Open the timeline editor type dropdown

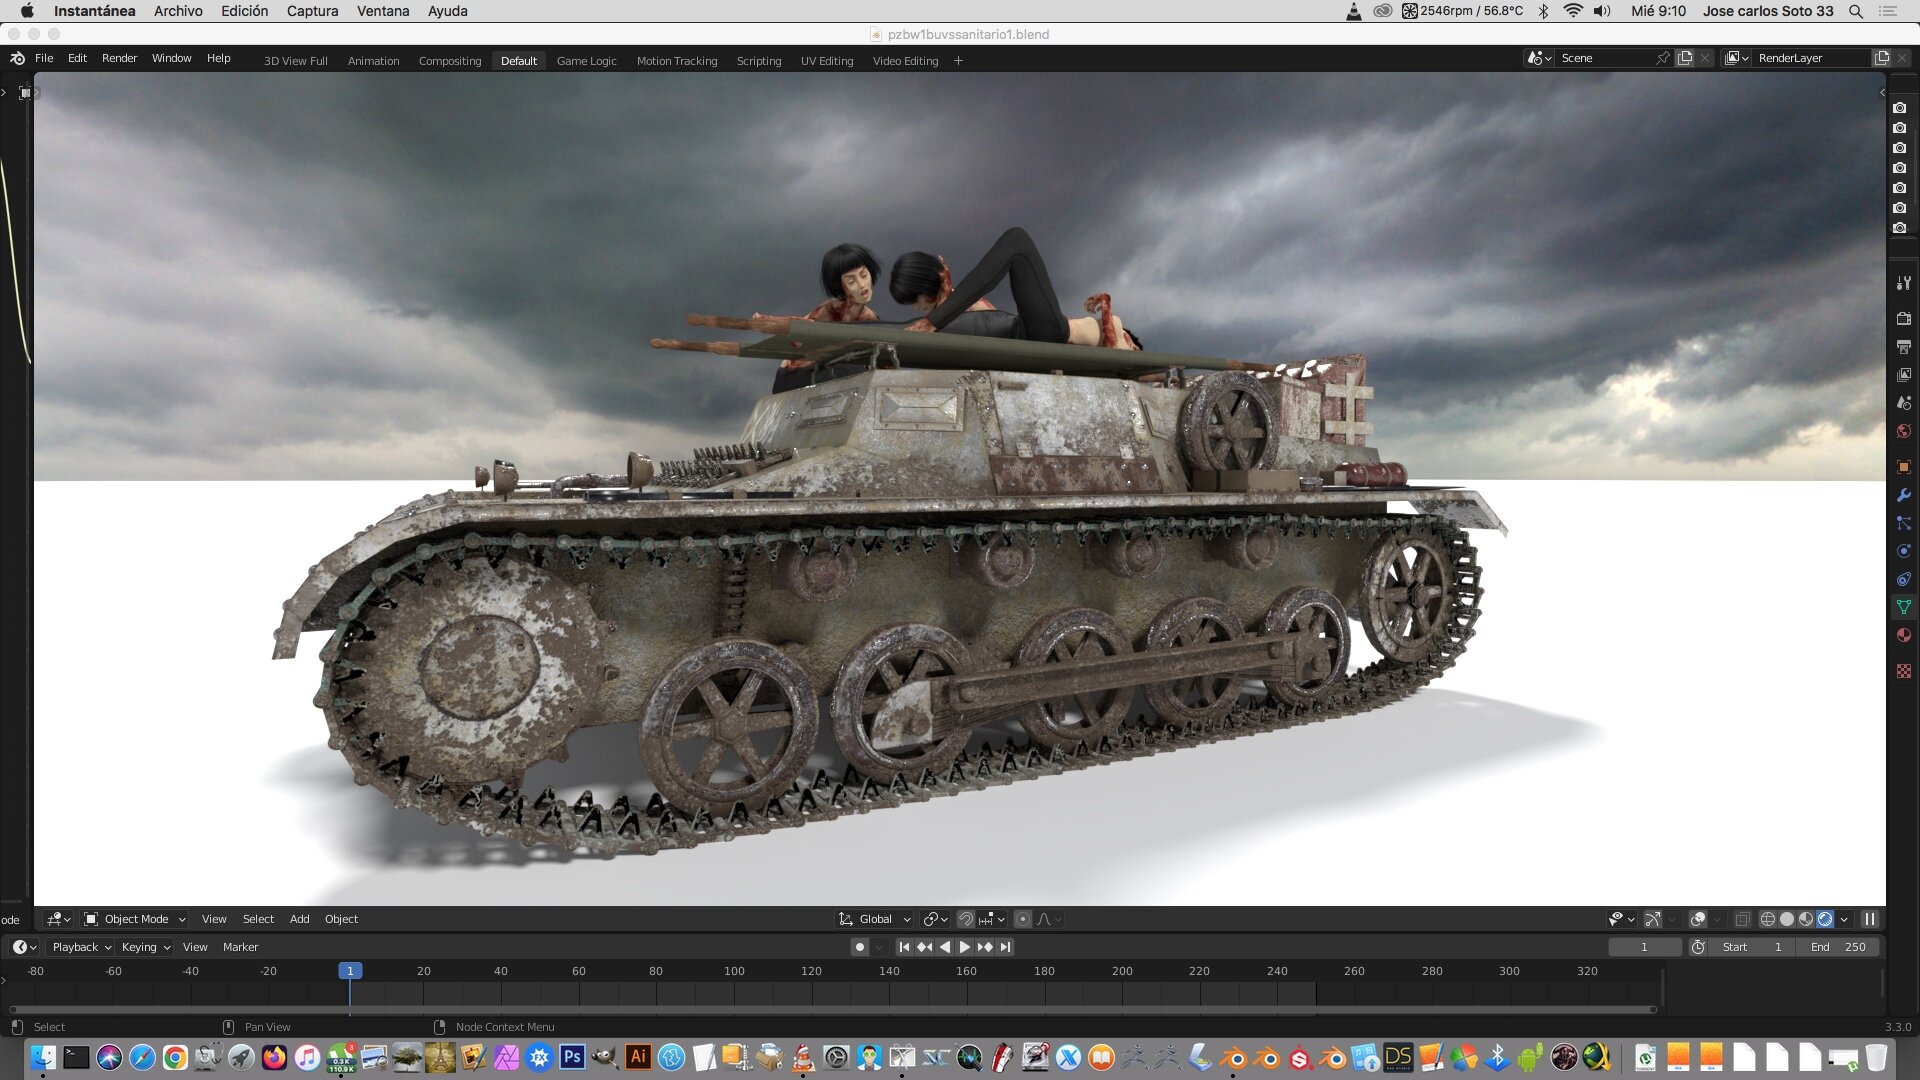click(x=25, y=947)
